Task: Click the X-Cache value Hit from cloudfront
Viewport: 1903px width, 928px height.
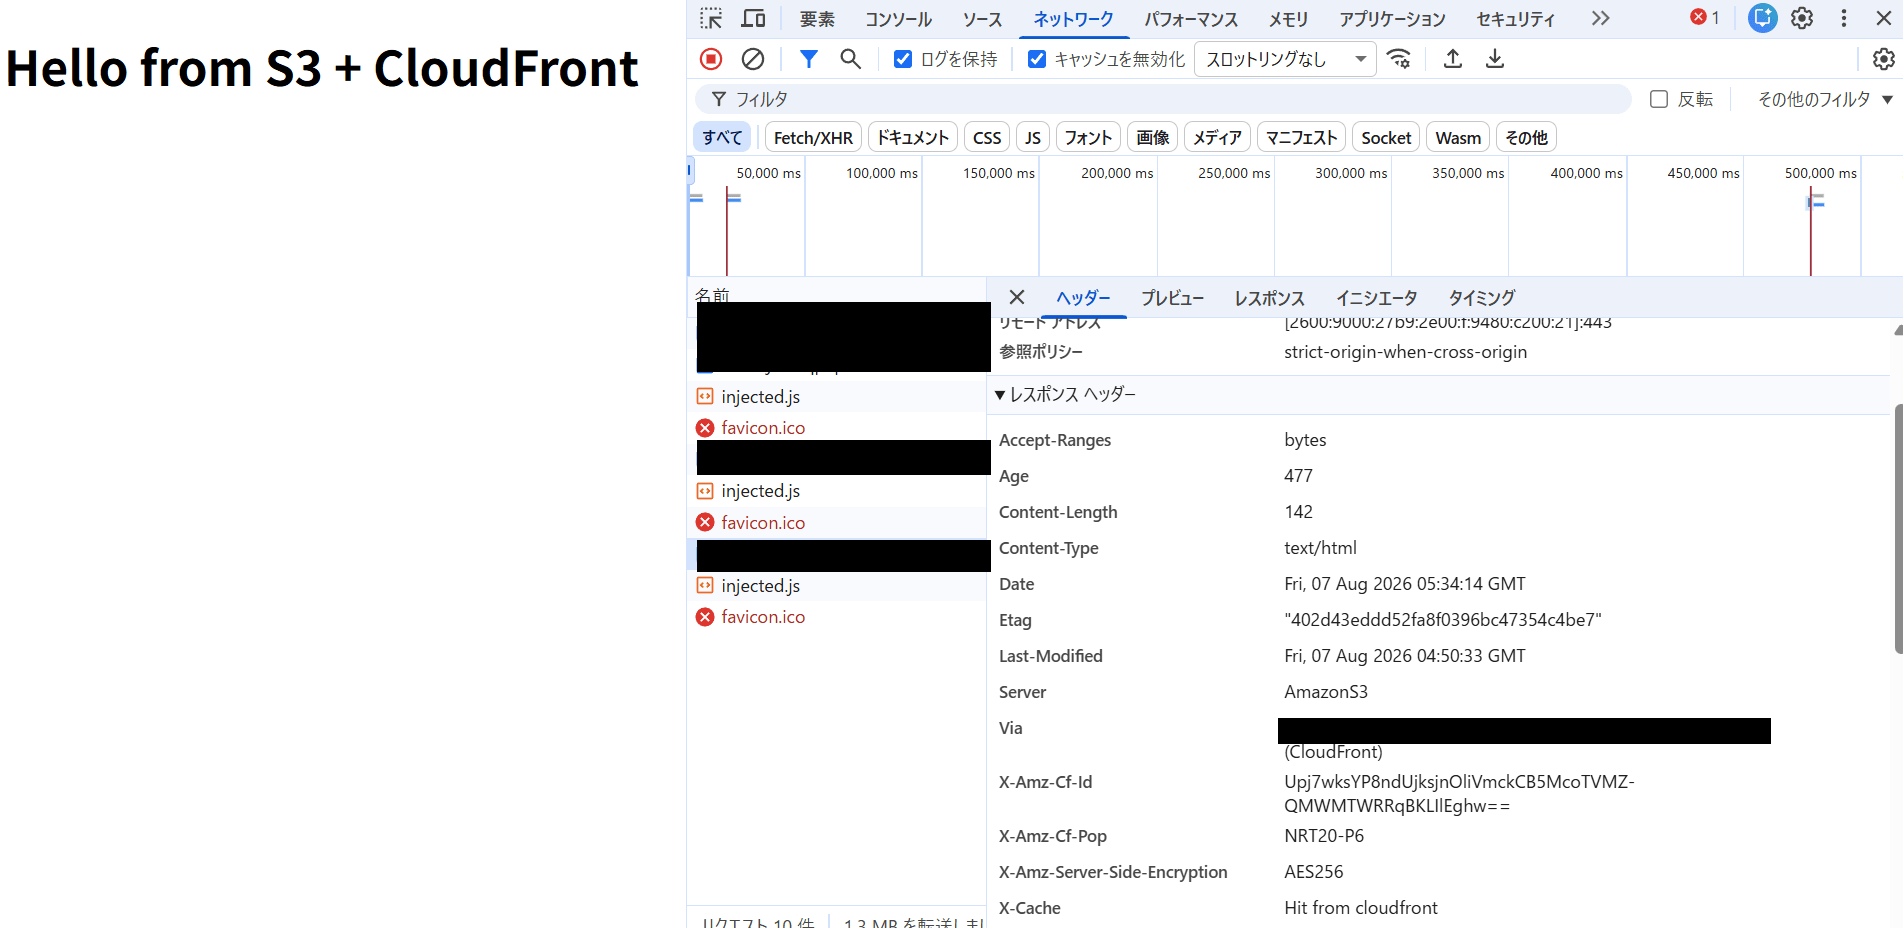Action: coord(1360,908)
